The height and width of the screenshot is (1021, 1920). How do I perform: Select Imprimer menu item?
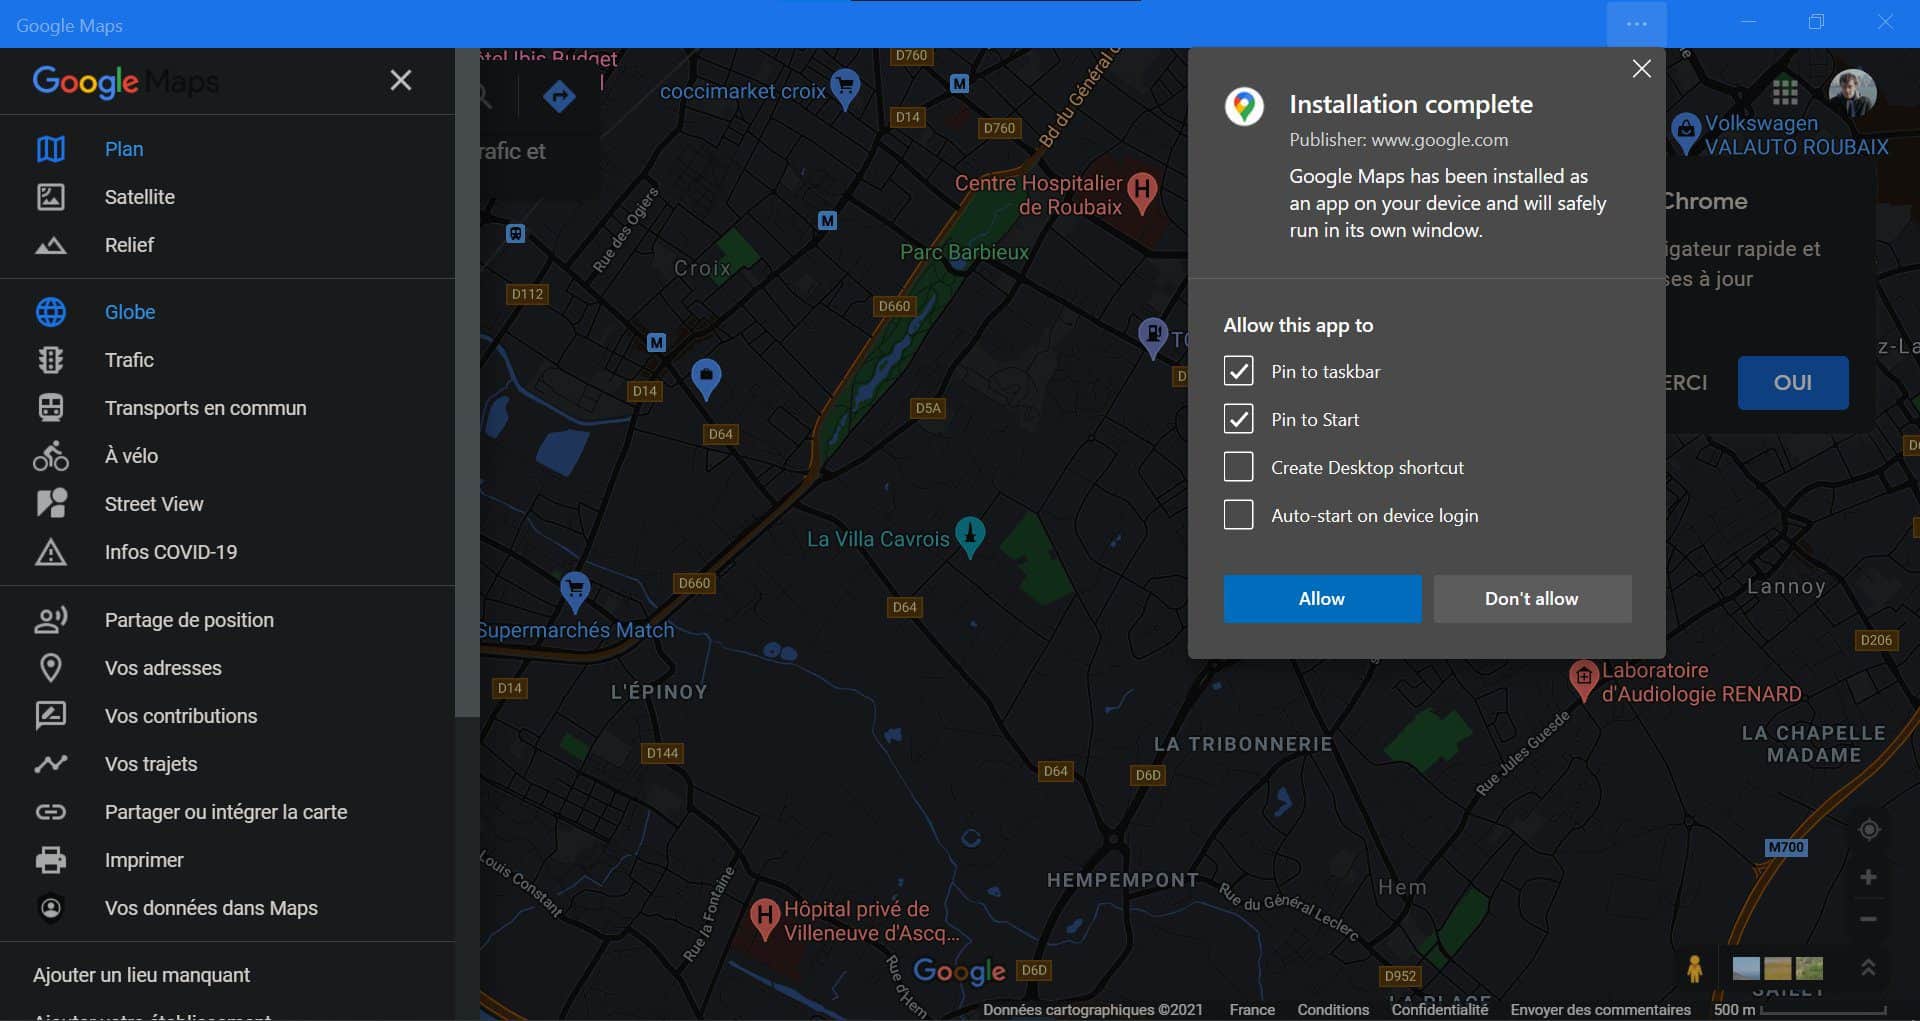point(227,860)
